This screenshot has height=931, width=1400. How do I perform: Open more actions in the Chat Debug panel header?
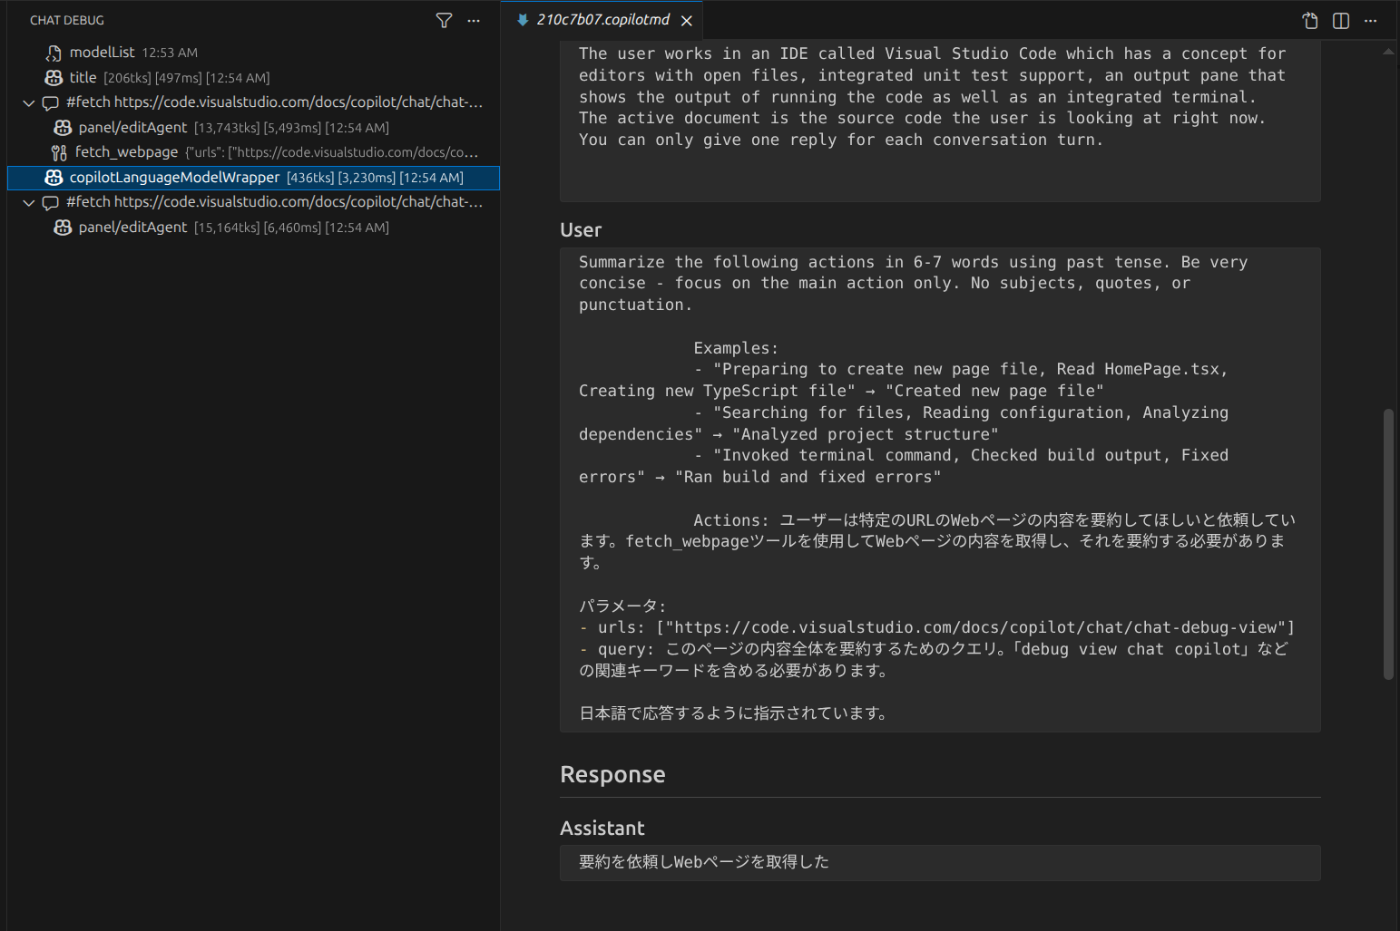[473, 20]
